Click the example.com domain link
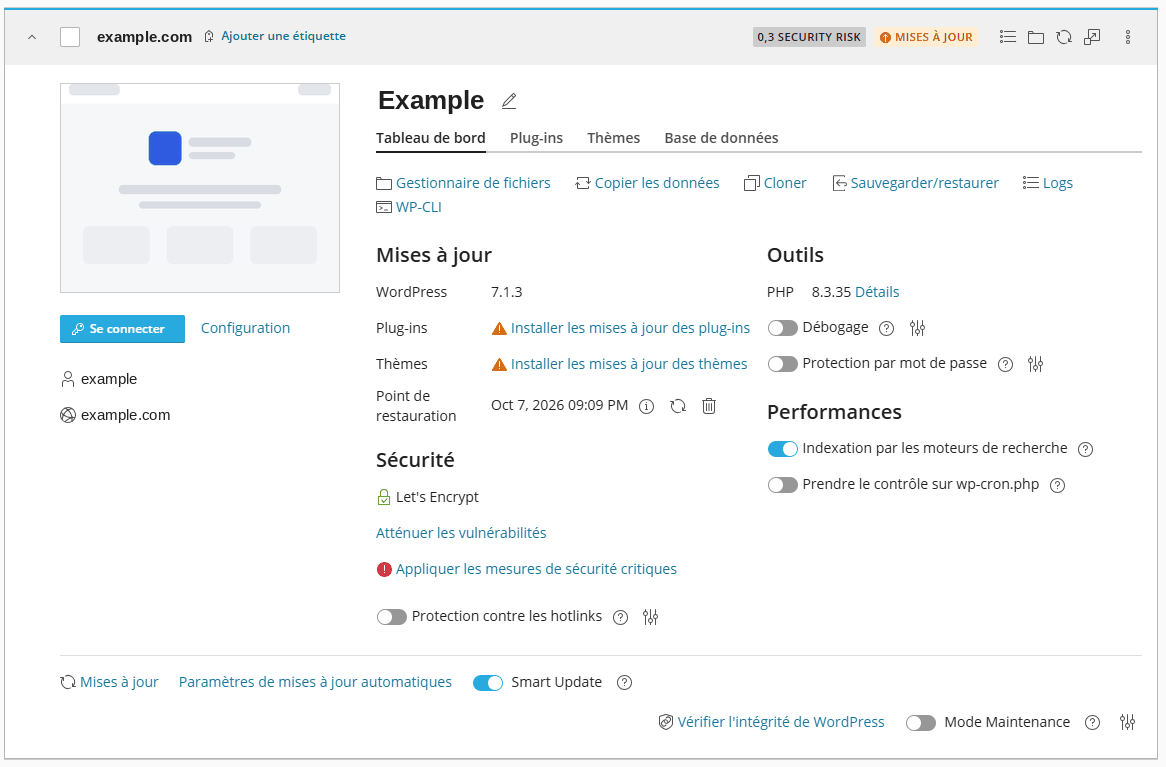 pos(126,415)
